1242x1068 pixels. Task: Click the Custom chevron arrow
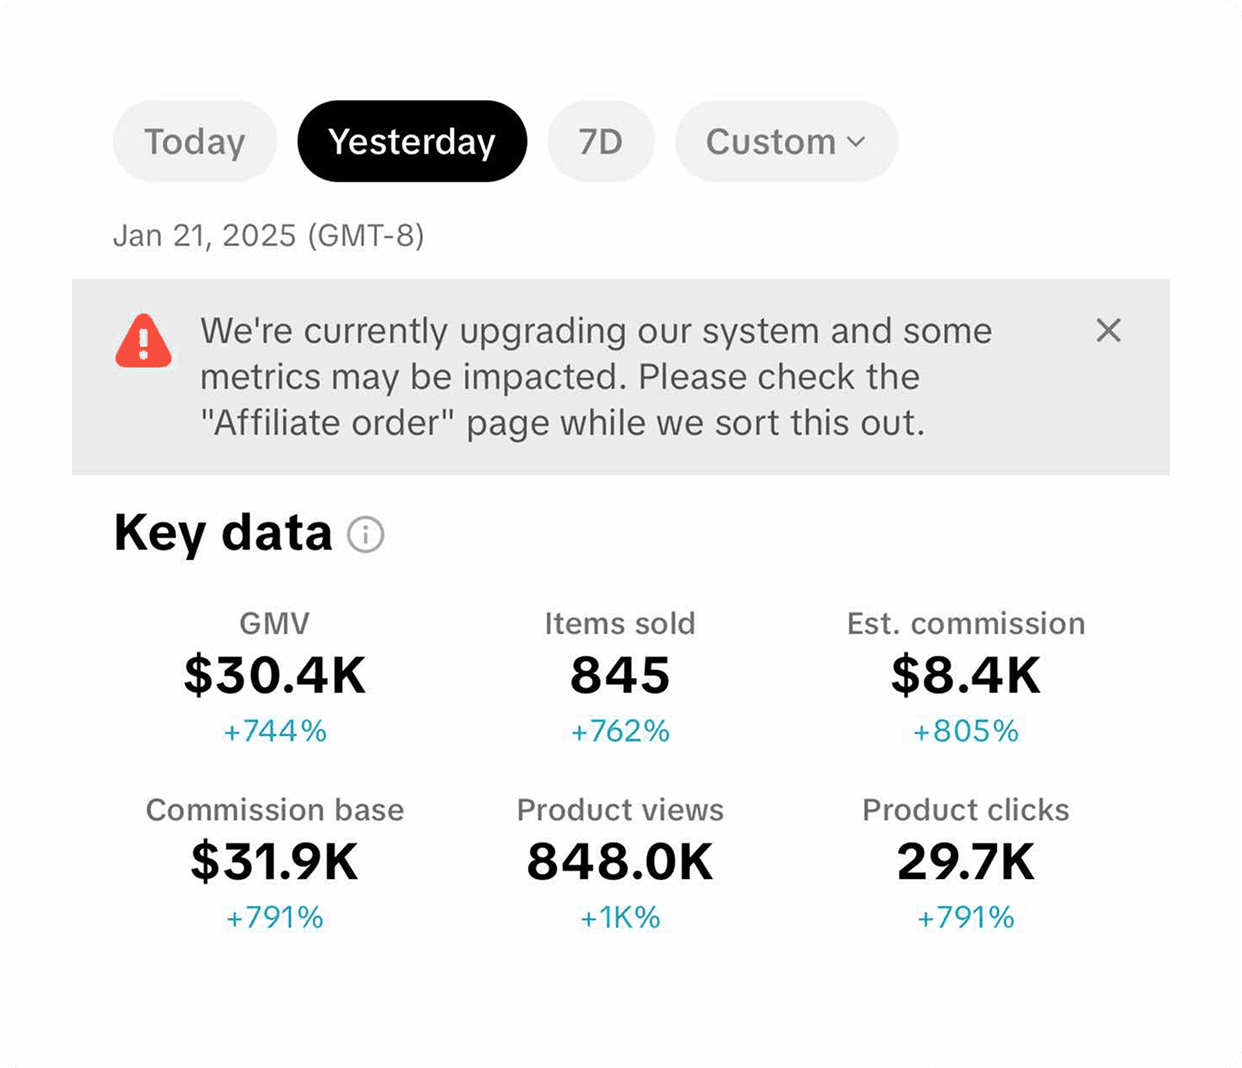[x=856, y=142]
